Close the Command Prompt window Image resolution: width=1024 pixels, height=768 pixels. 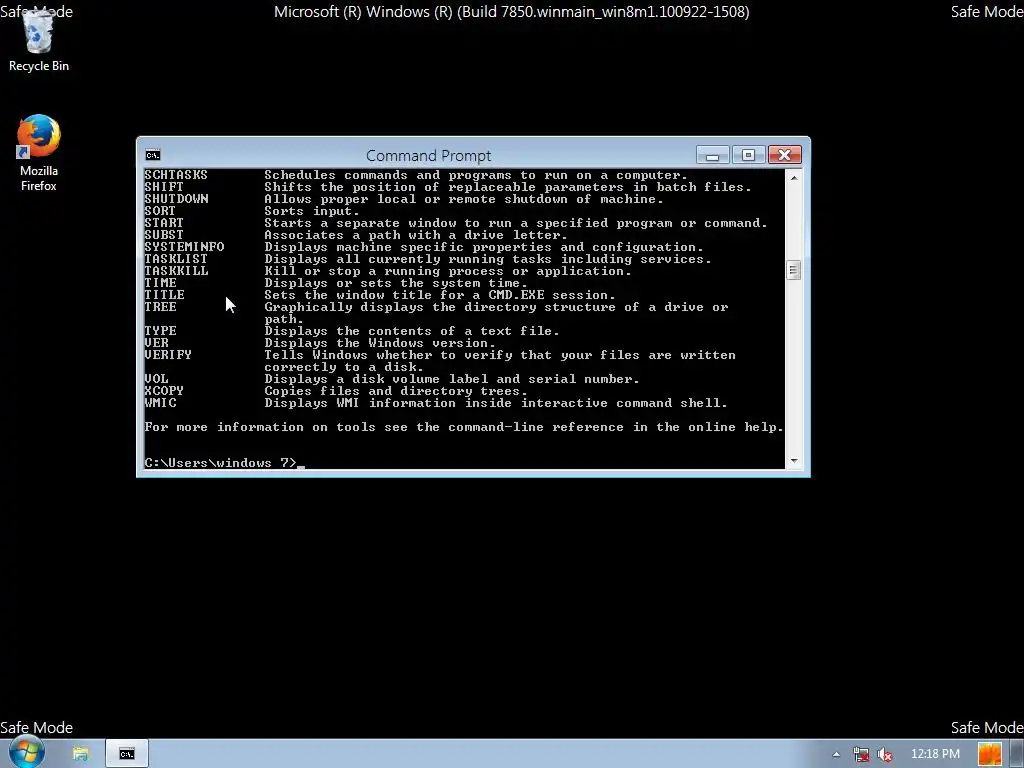[x=784, y=155]
